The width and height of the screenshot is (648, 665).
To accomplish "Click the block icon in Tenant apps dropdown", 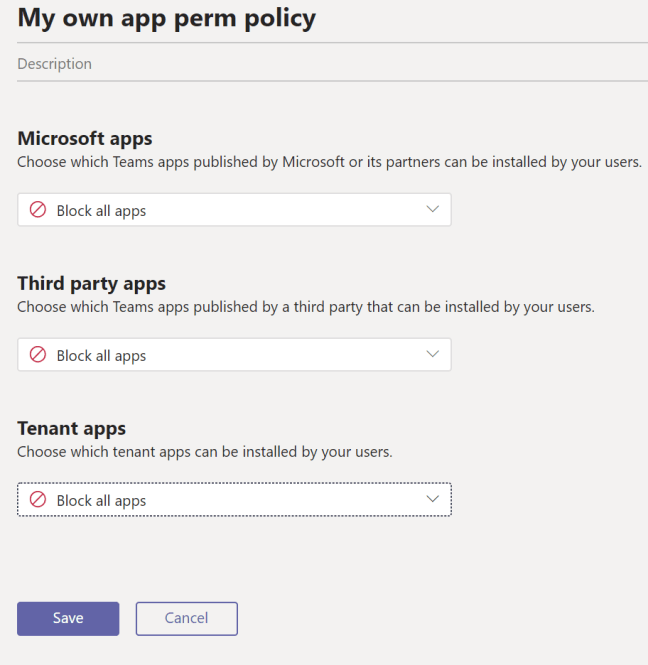I will (38, 500).
